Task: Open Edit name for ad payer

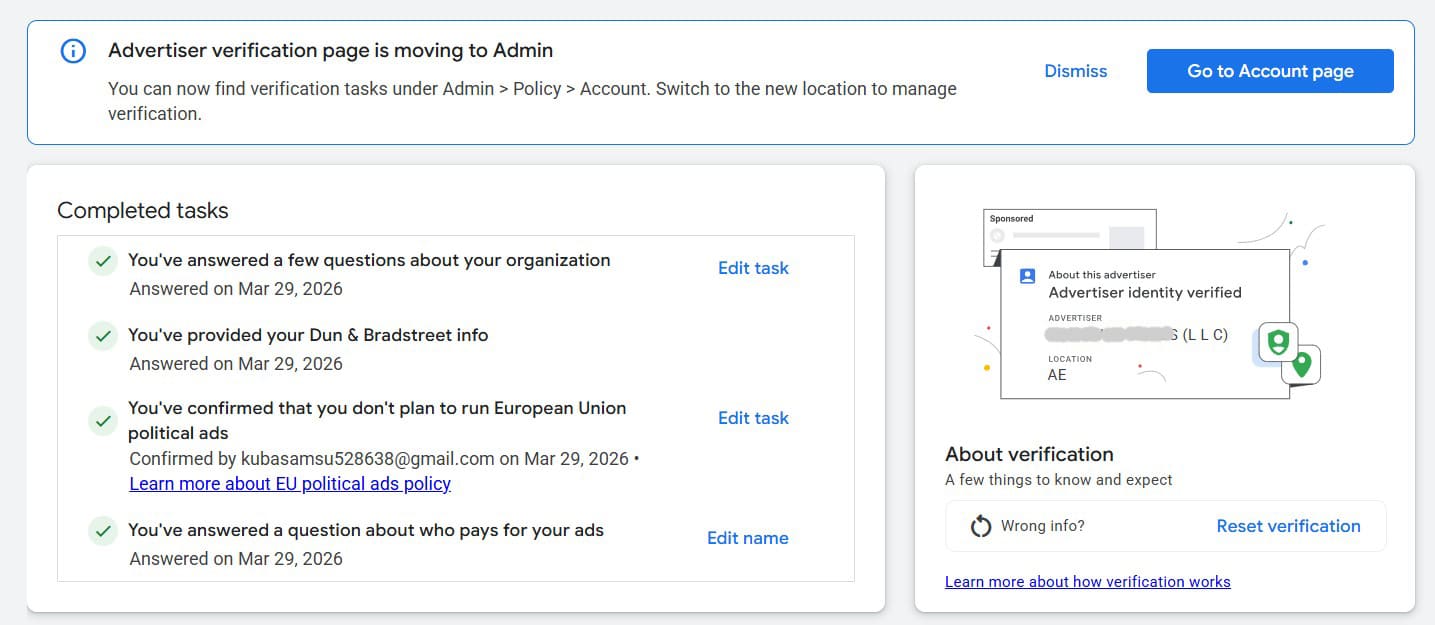Action: point(747,538)
